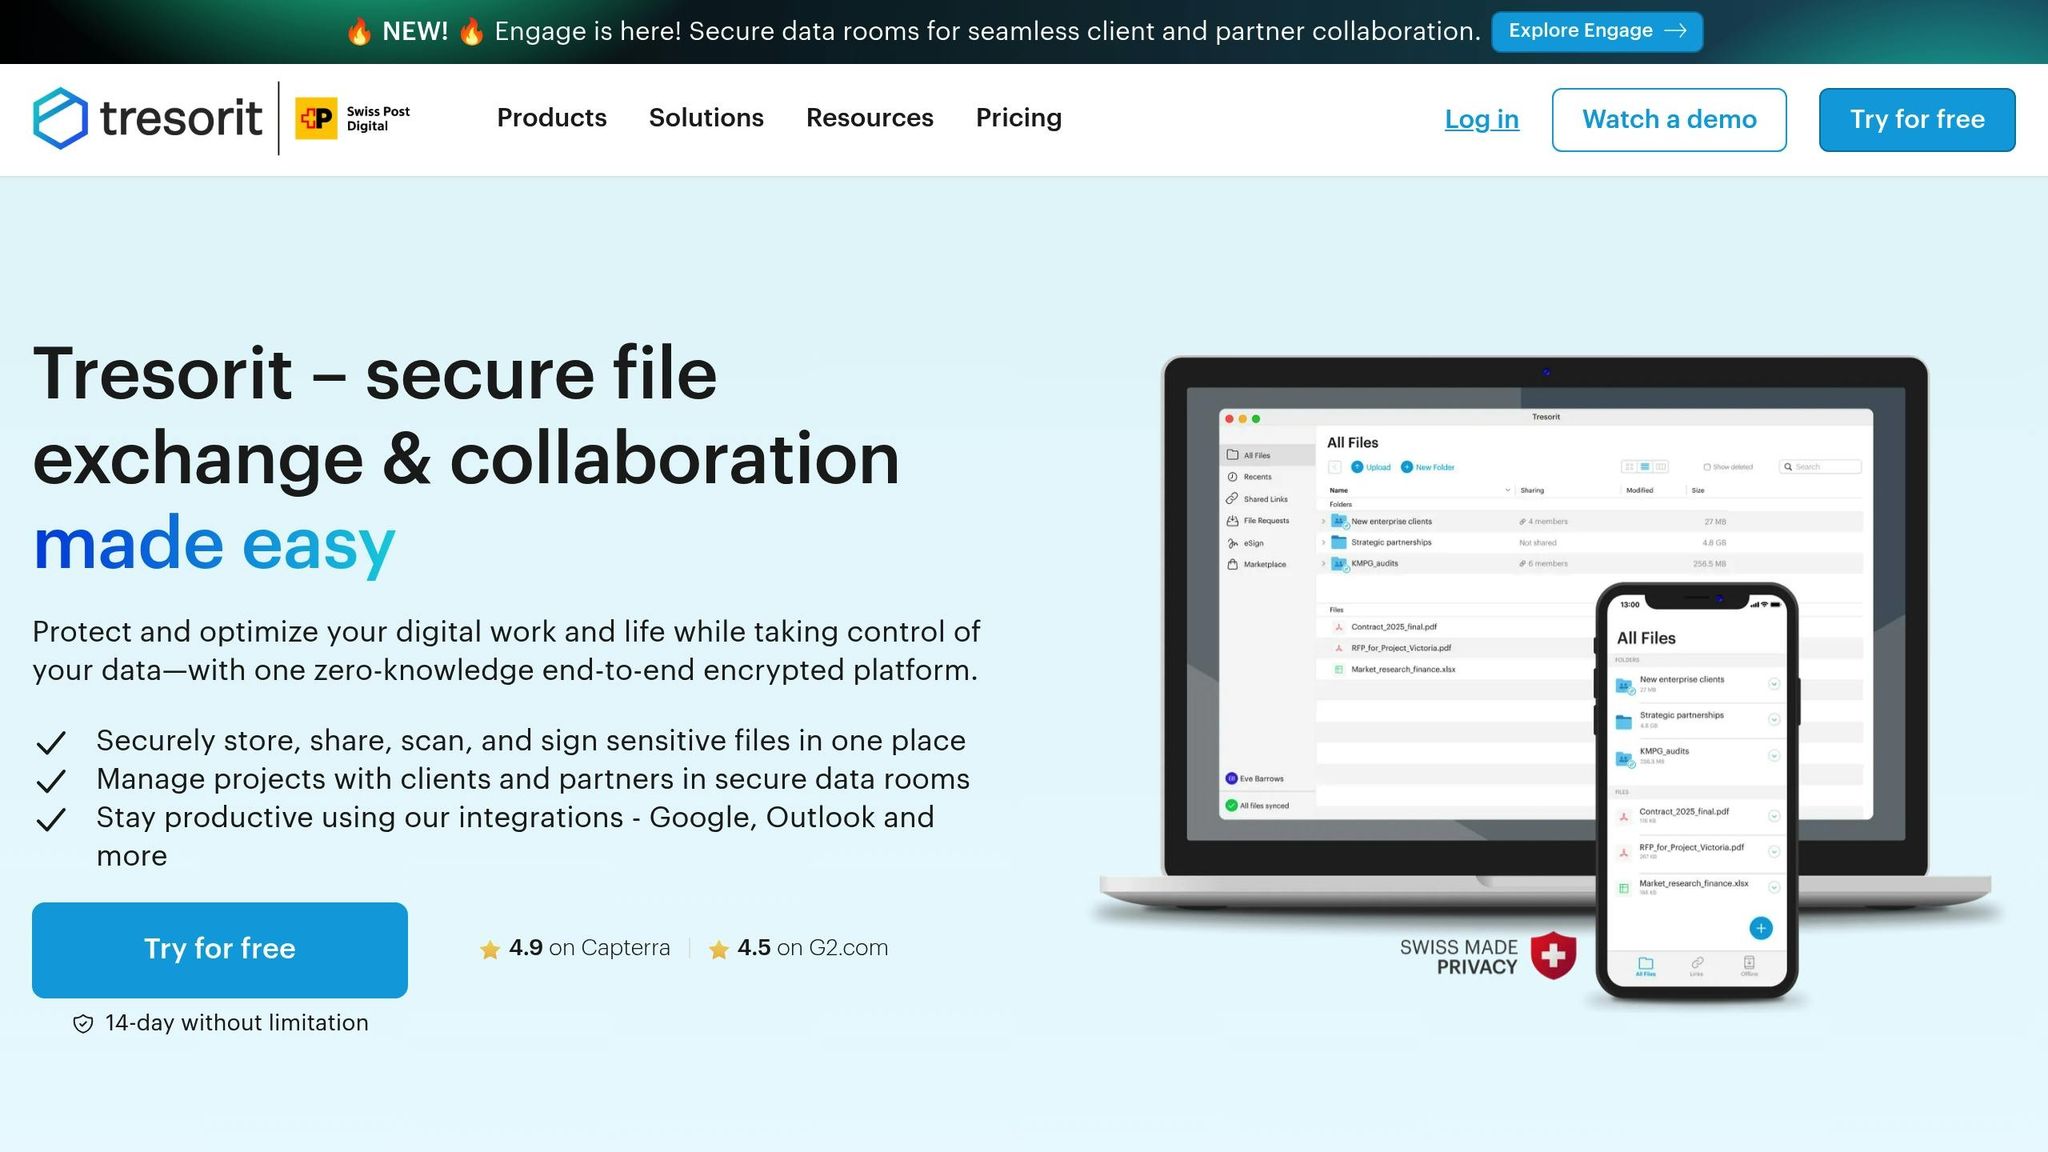Click the 4.9 on Capterra rating text

[x=589, y=948]
